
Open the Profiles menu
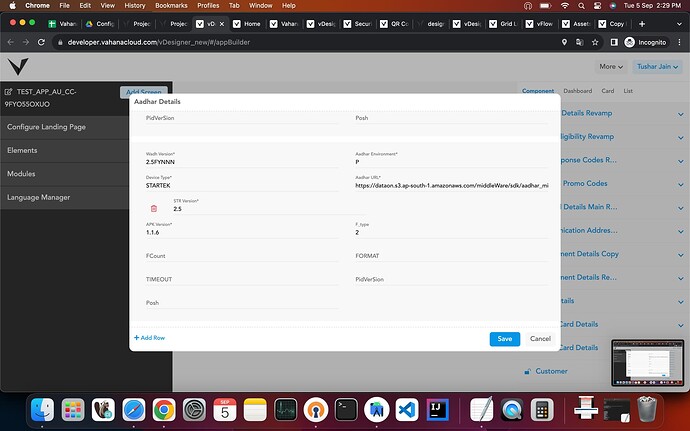(208, 6)
